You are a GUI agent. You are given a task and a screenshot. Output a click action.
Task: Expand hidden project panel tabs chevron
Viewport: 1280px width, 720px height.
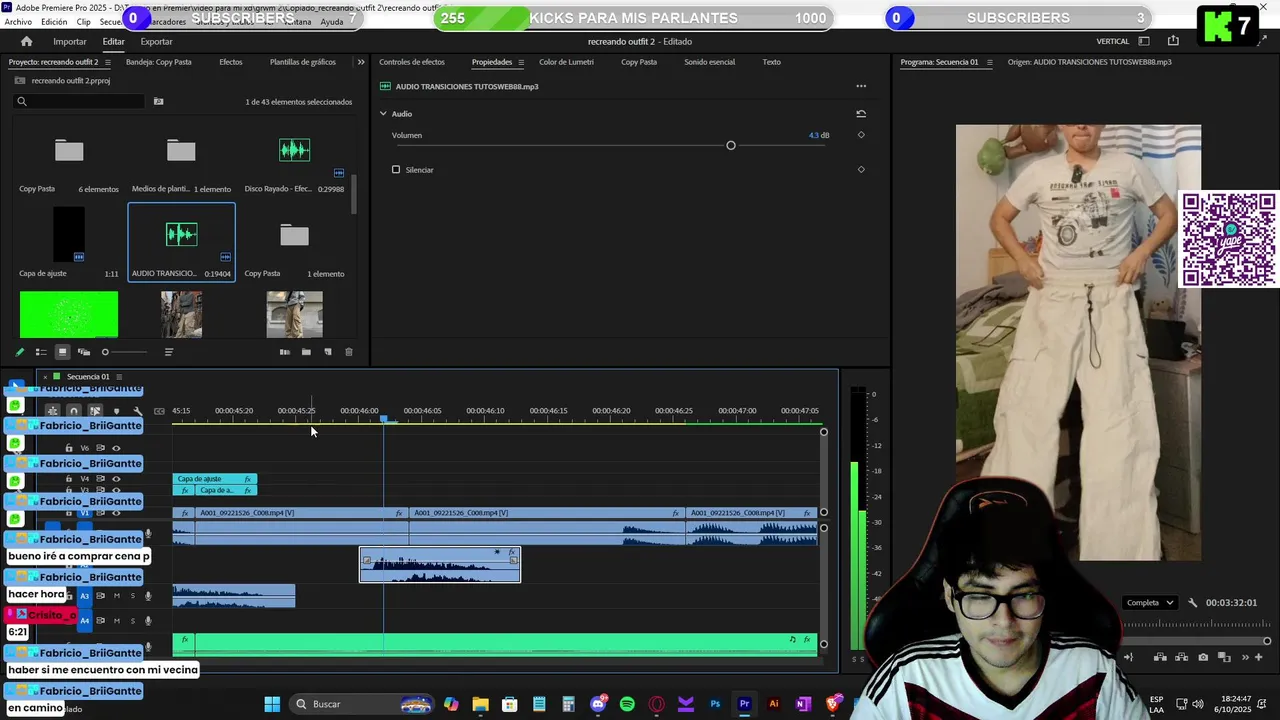pyautogui.click(x=361, y=62)
